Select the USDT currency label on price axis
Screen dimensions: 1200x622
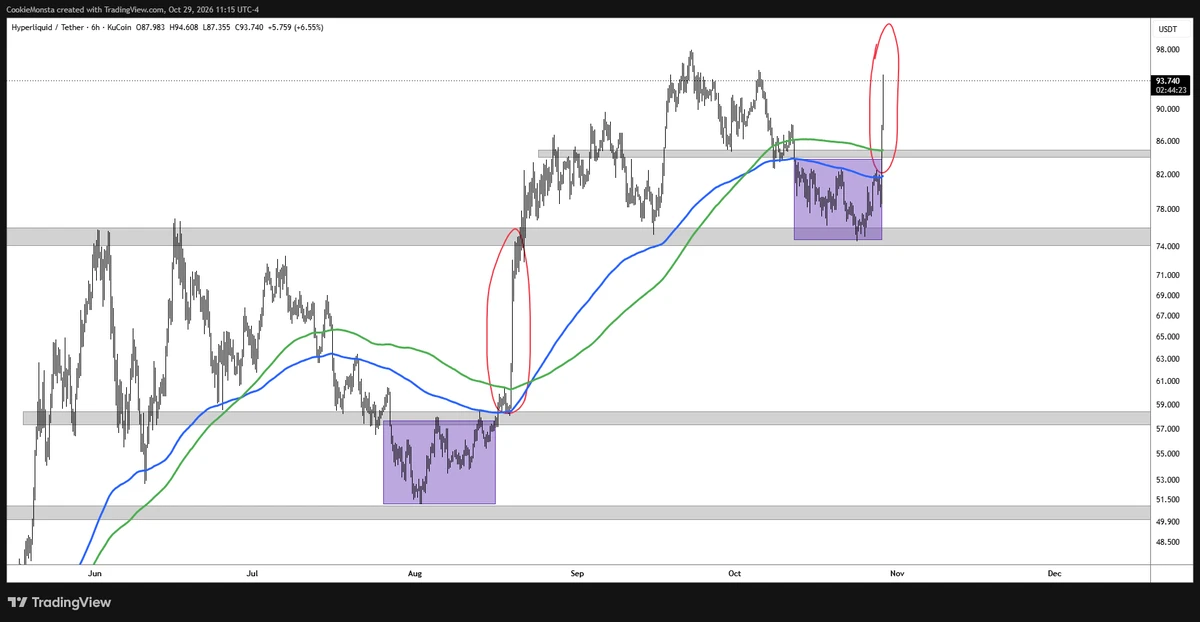(x=1167, y=29)
